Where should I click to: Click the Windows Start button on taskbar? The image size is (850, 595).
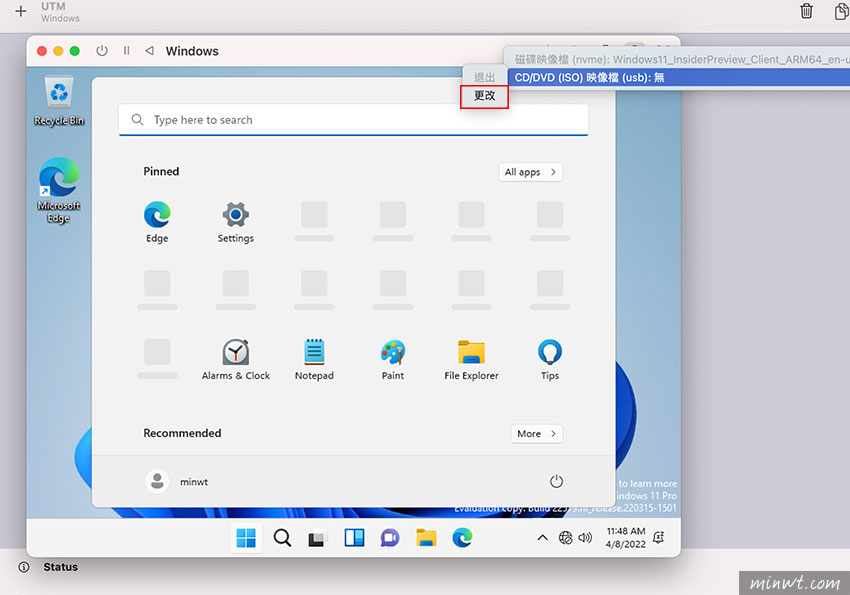point(246,538)
